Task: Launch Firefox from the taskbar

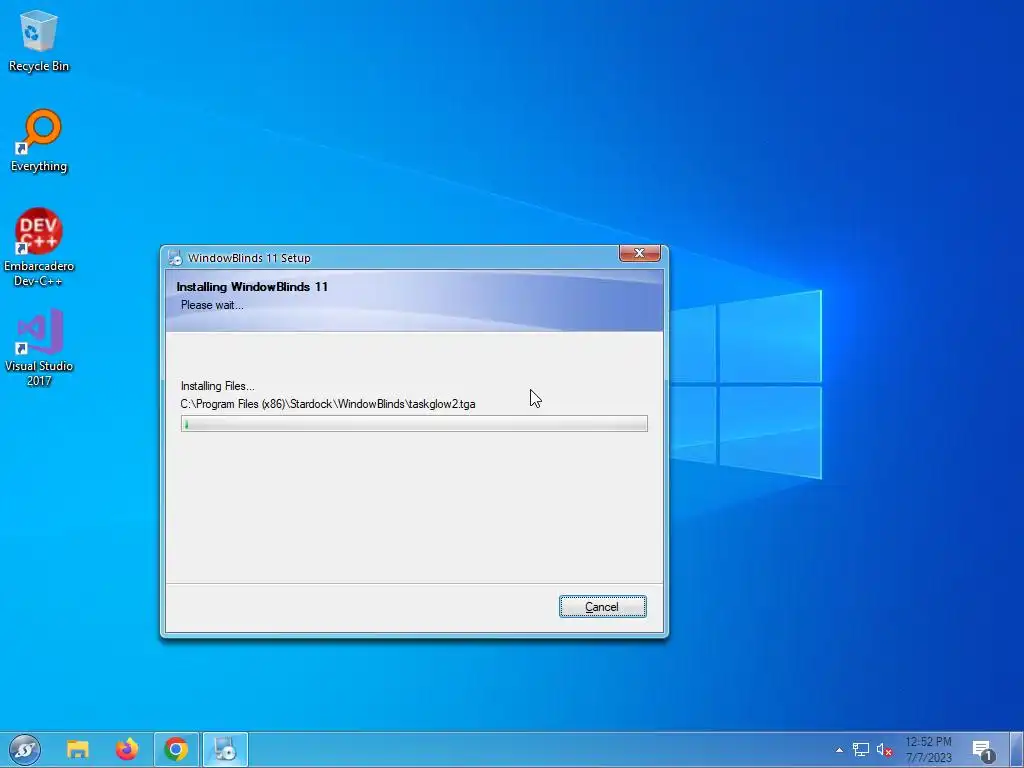Action: (x=127, y=749)
